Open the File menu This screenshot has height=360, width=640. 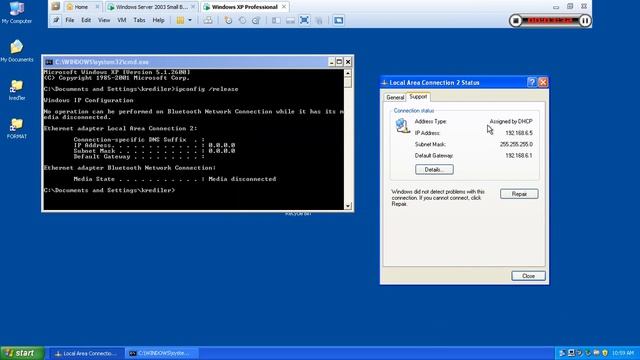pos(70,20)
